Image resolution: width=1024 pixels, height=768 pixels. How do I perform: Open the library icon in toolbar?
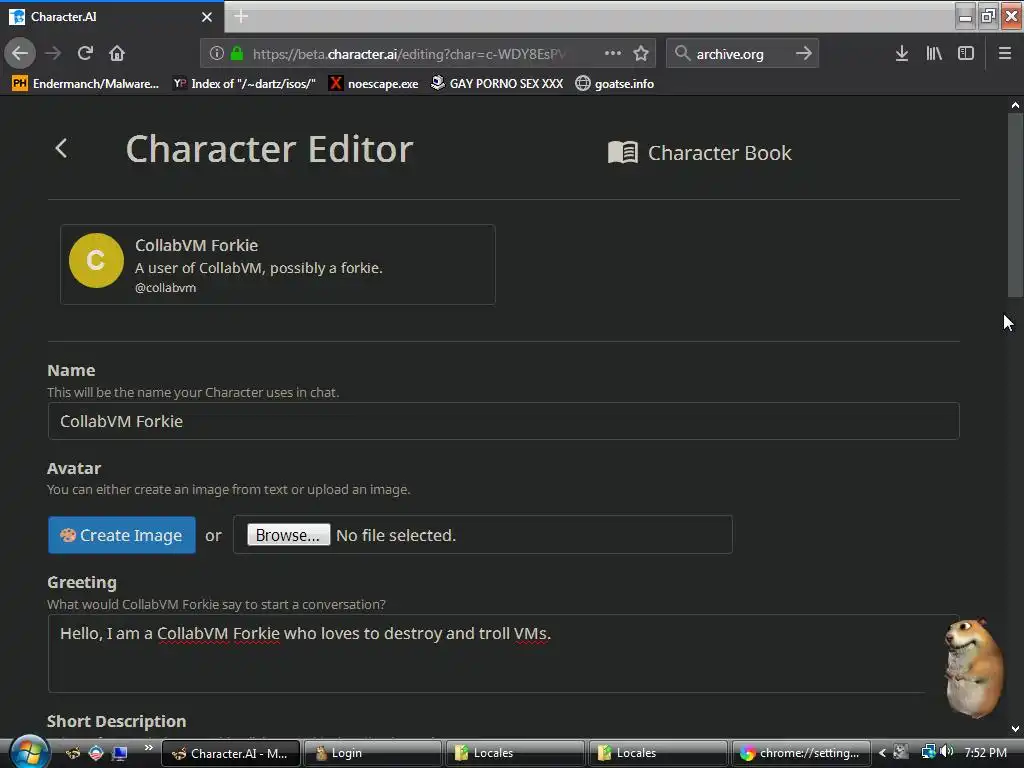pyautogui.click(x=934, y=53)
